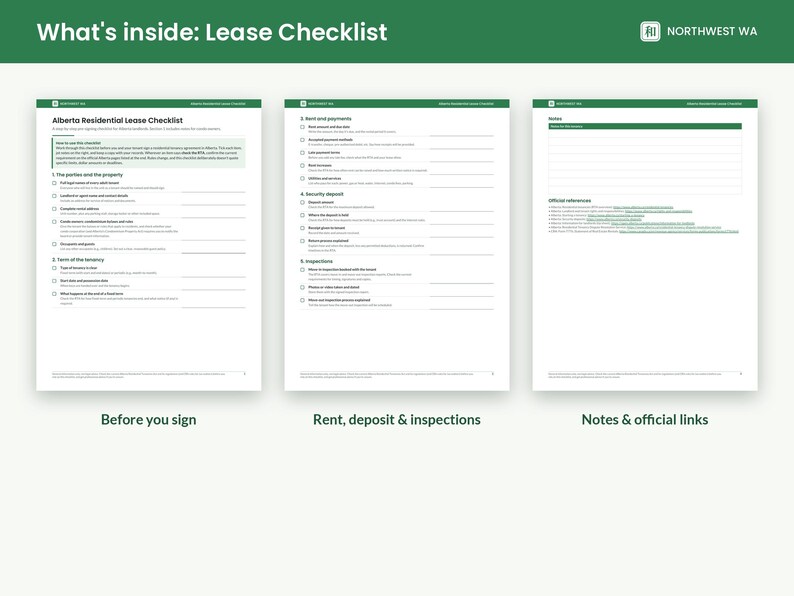Tick 'Condo owners: condominium bylaws and rules'

pyautogui.click(x=54, y=222)
